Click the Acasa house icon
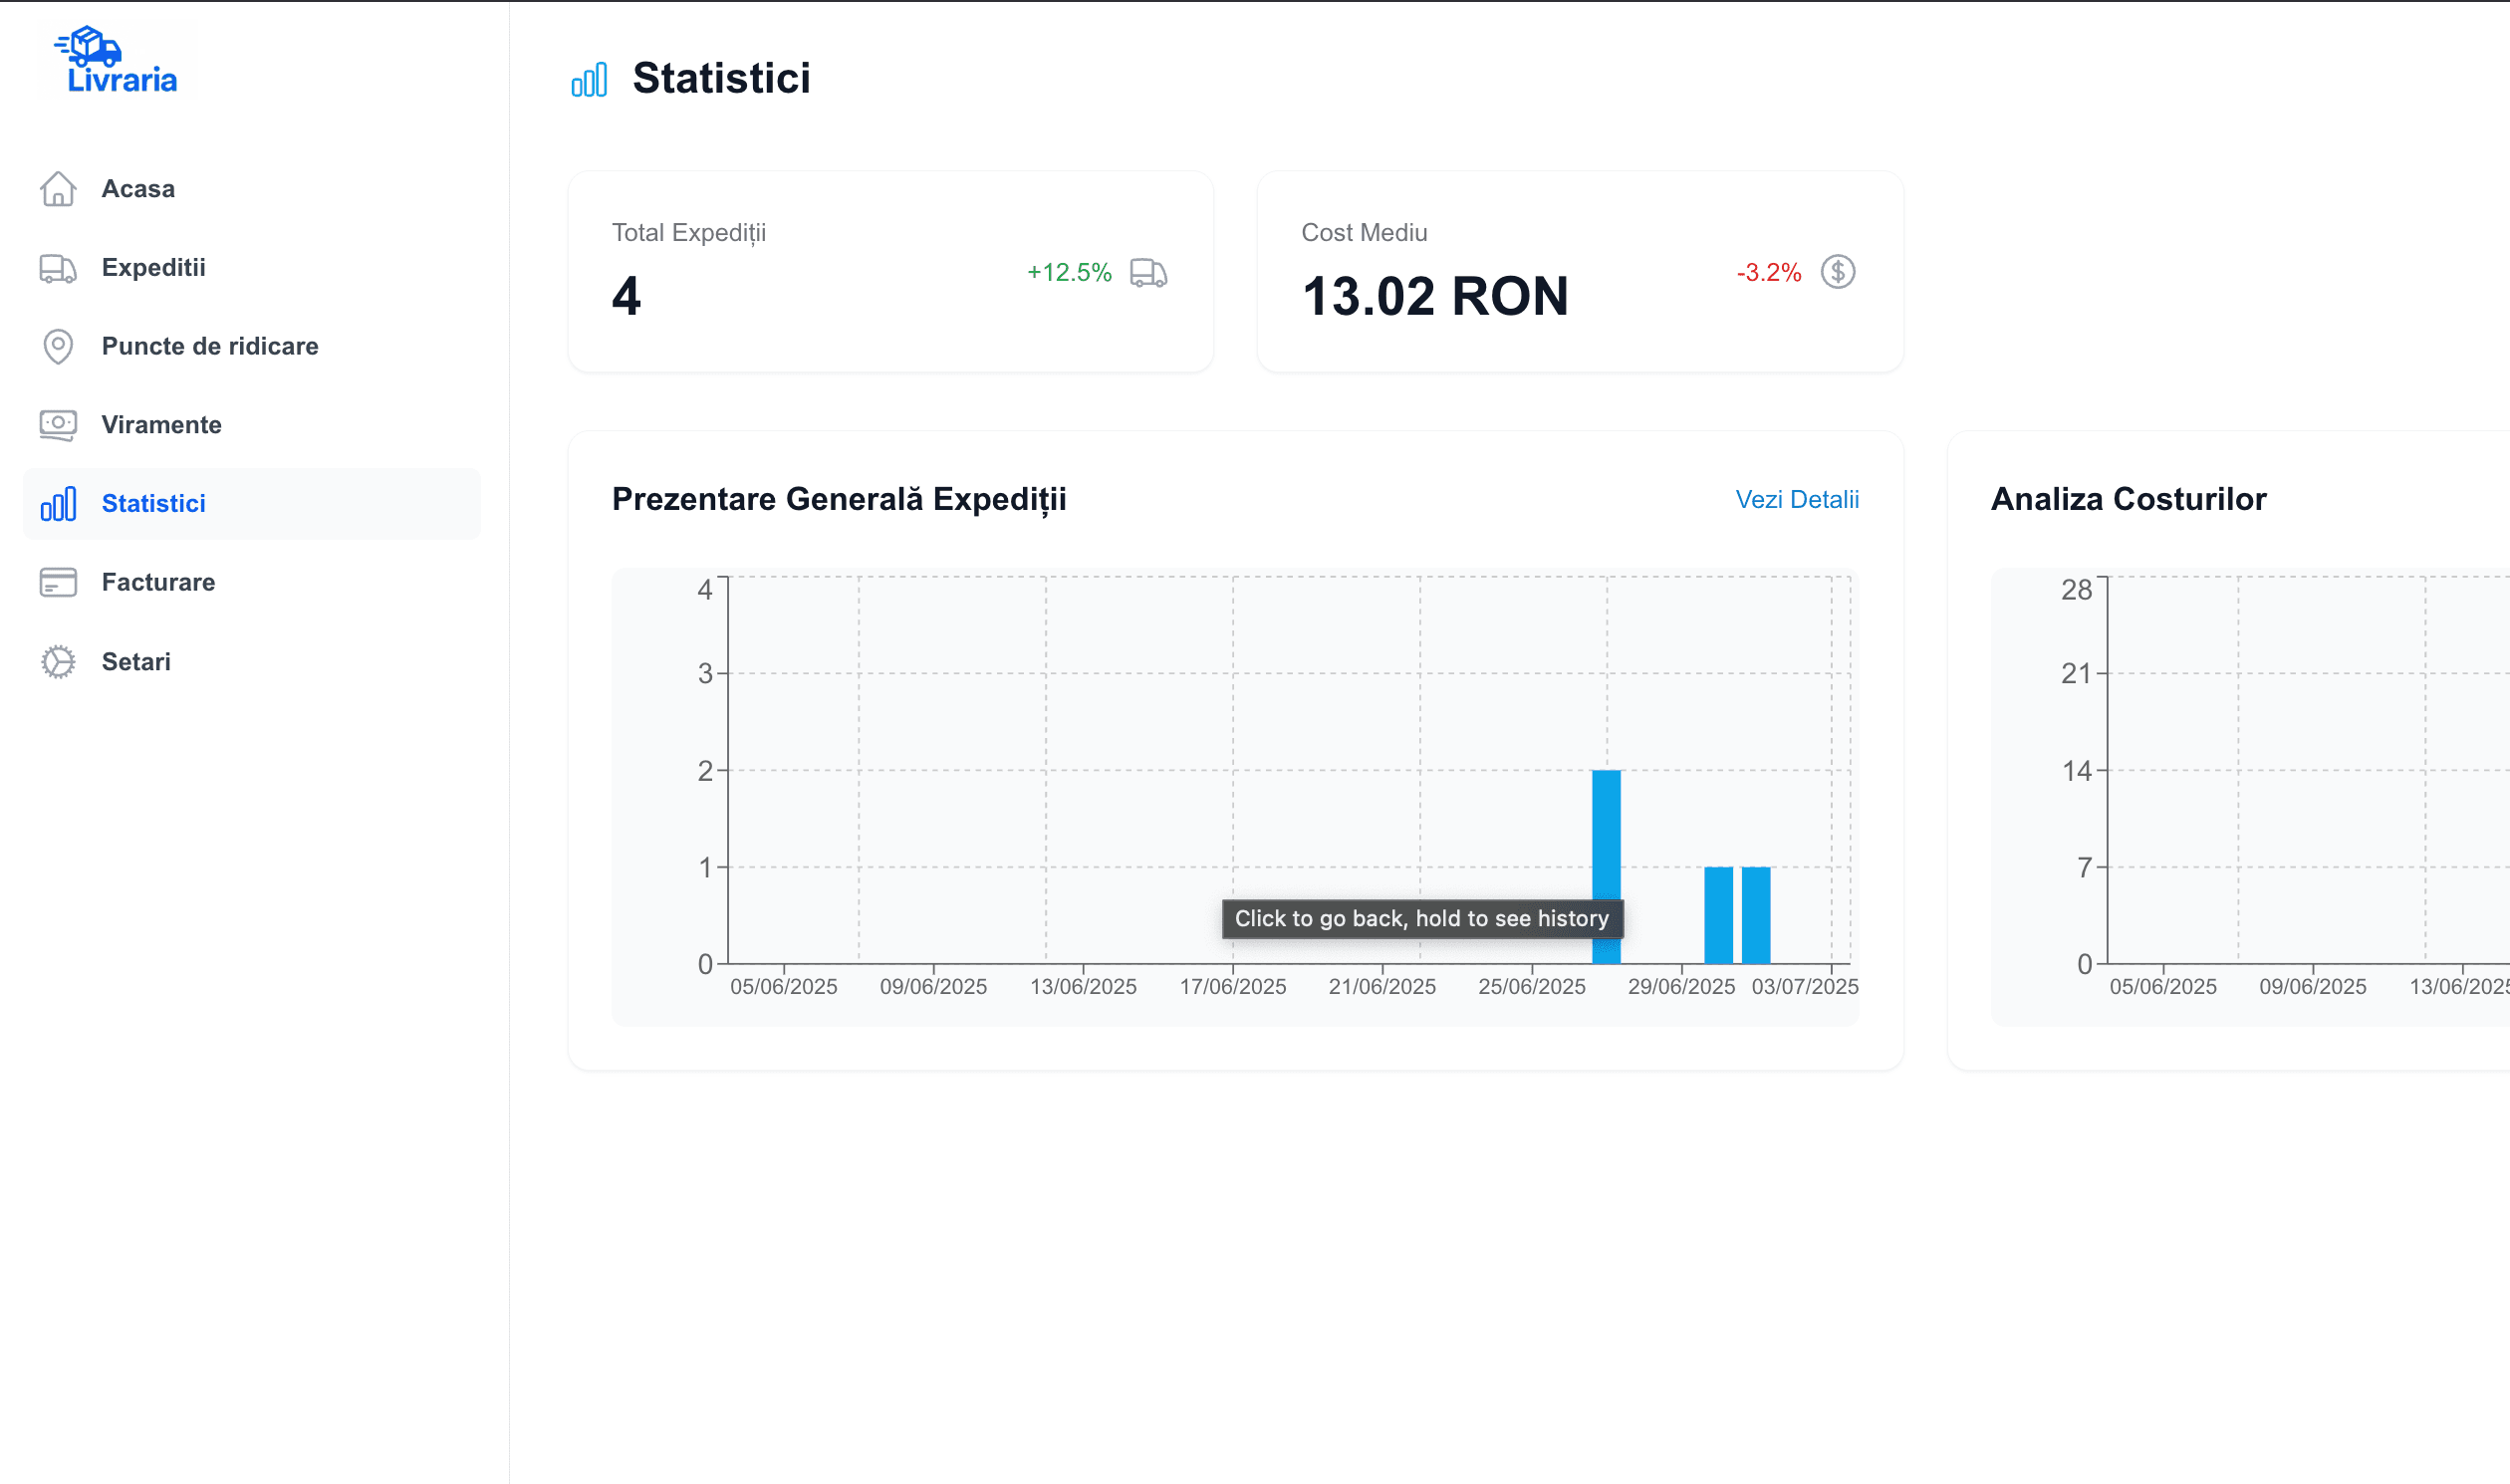 tap(58, 189)
